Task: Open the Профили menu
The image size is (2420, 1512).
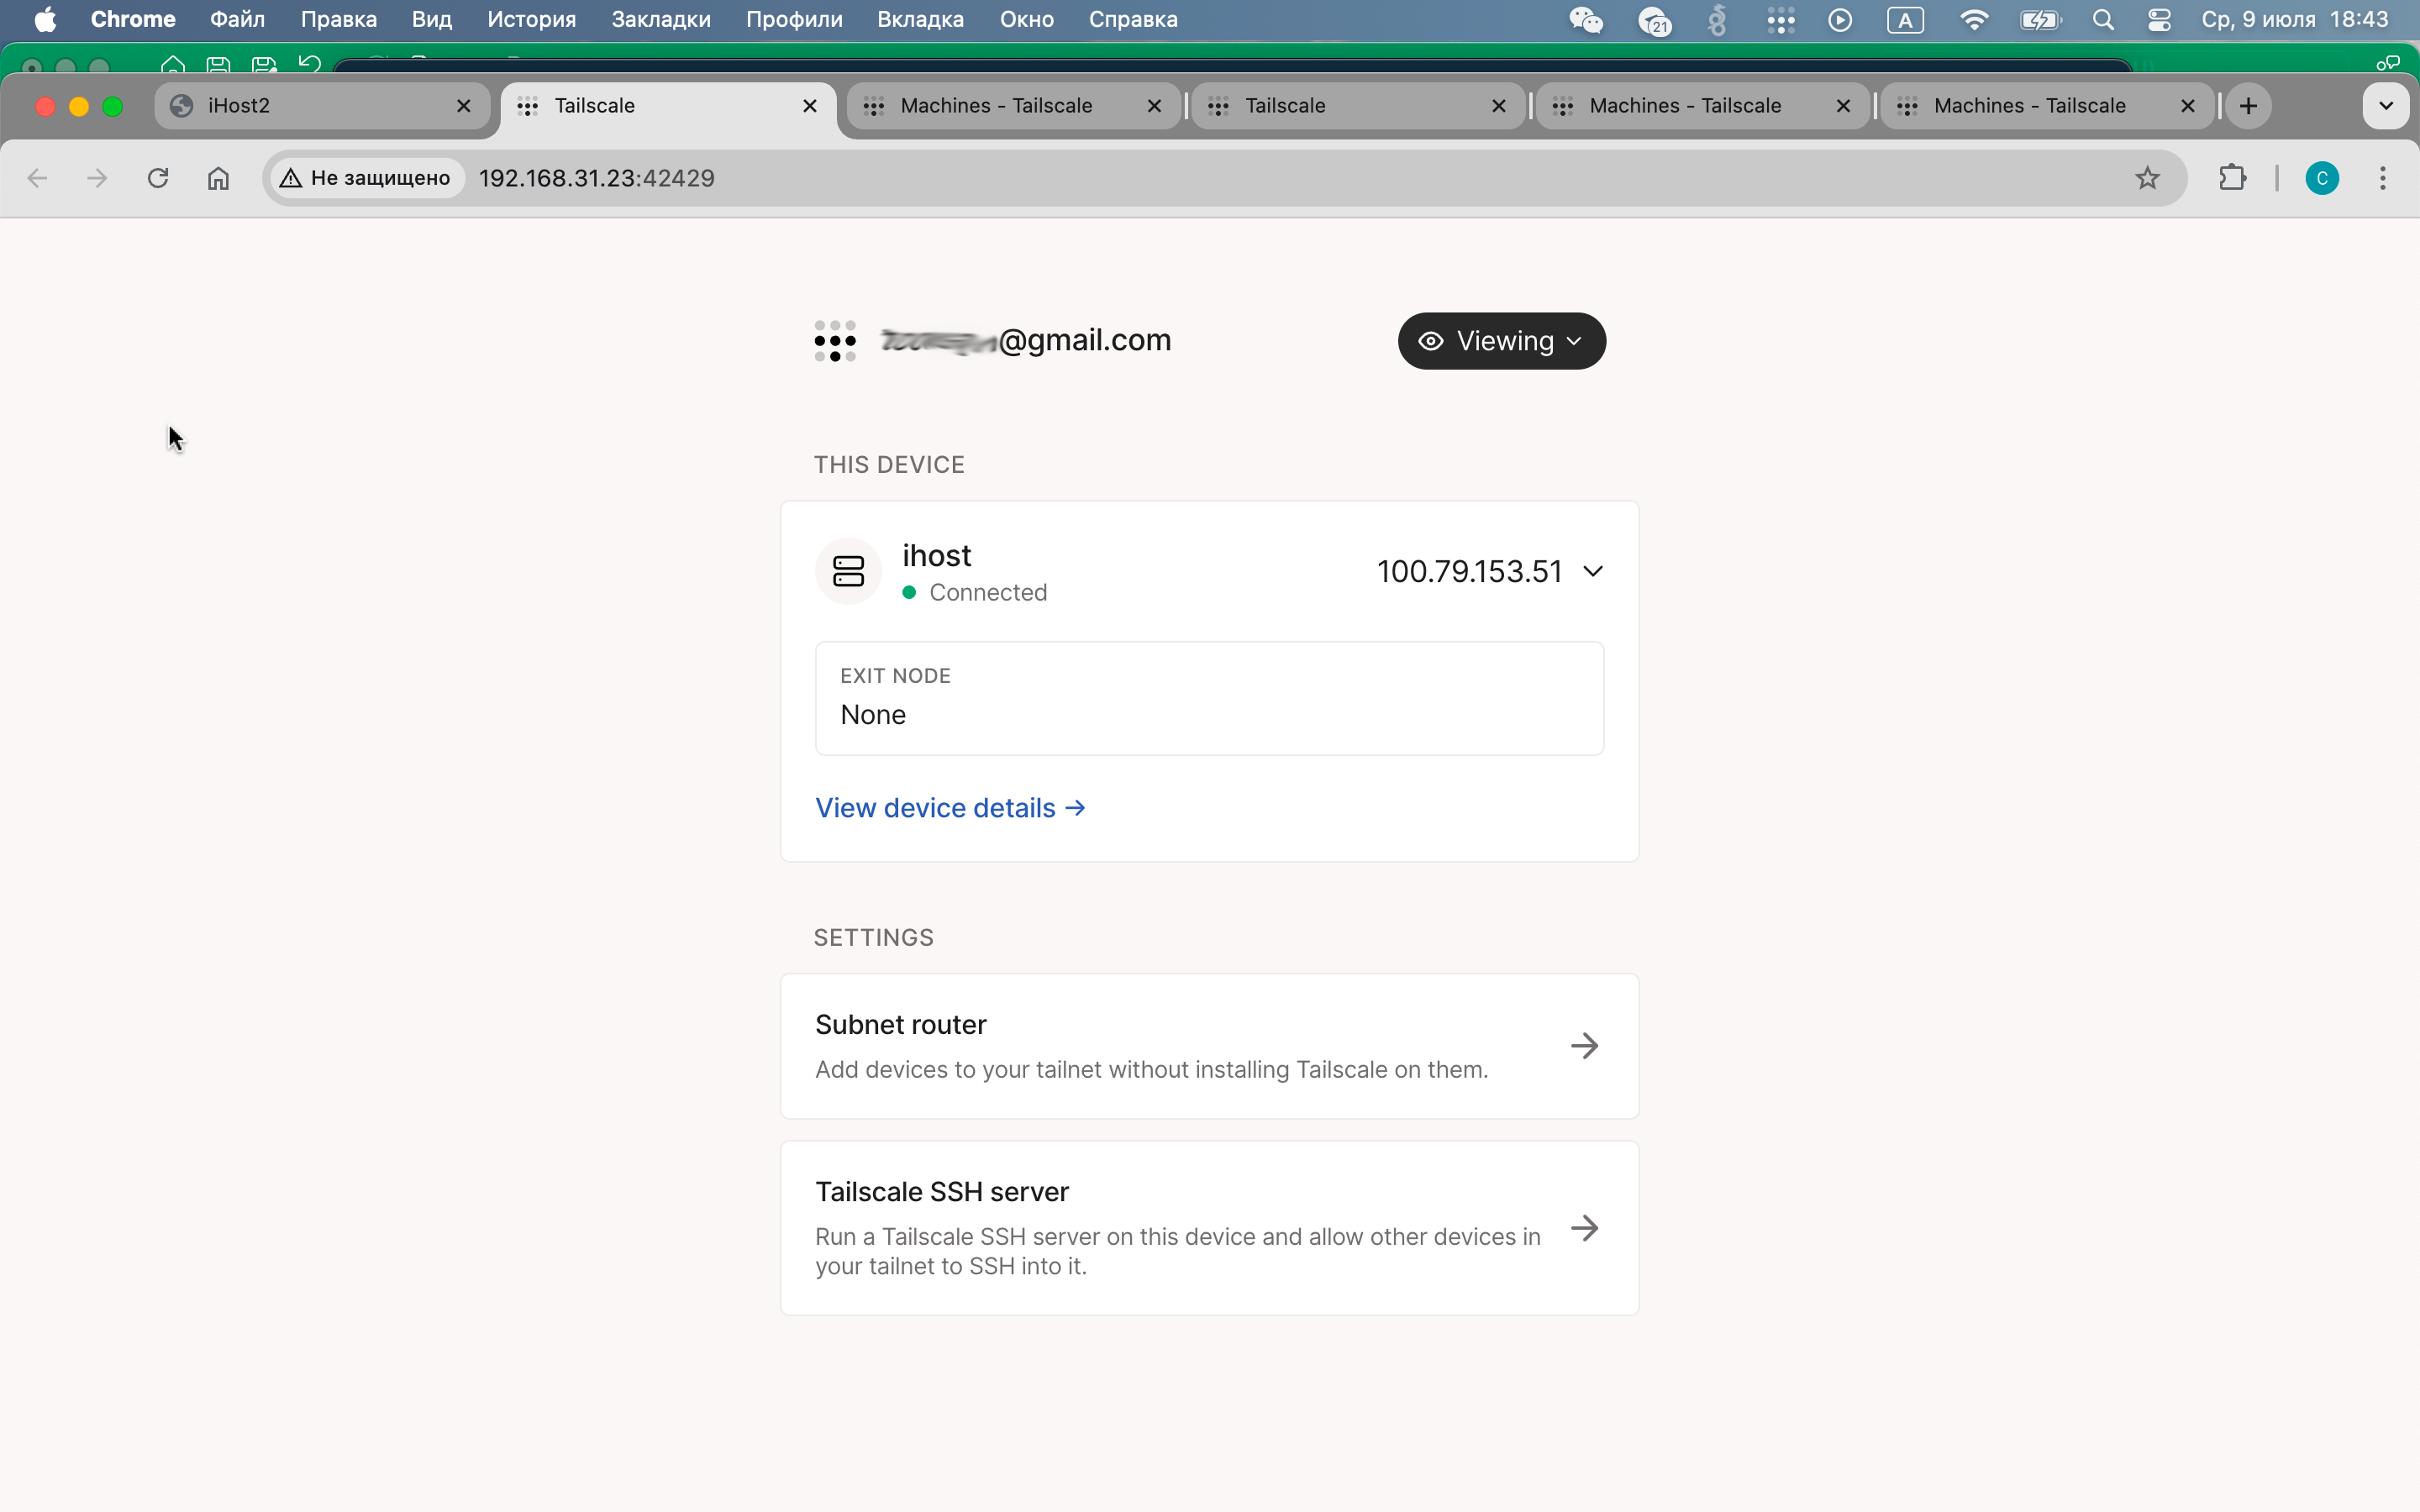Action: click(x=794, y=19)
